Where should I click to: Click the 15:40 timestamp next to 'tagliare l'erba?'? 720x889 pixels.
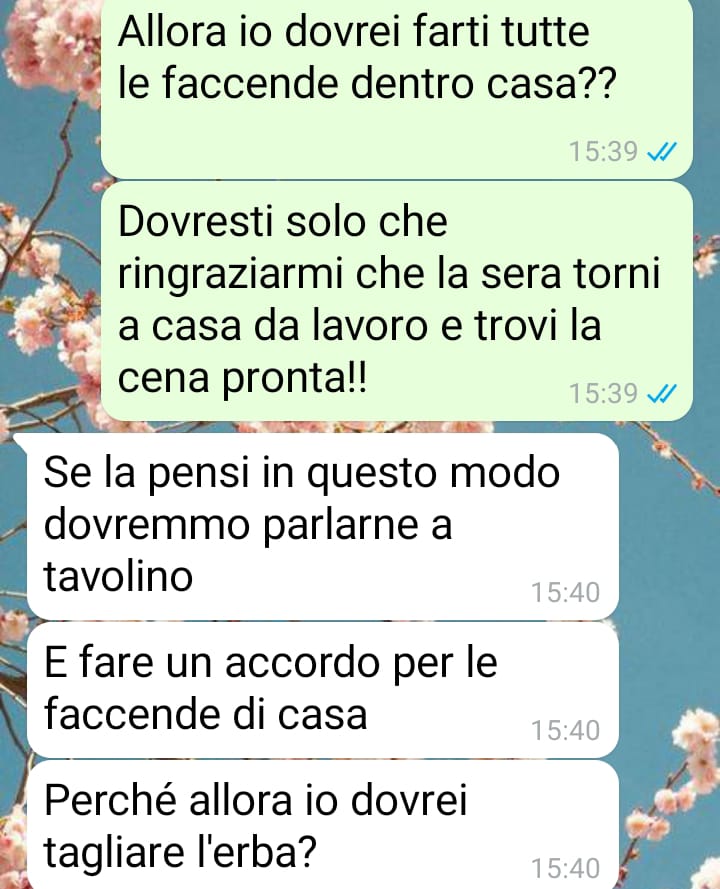pos(565,868)
